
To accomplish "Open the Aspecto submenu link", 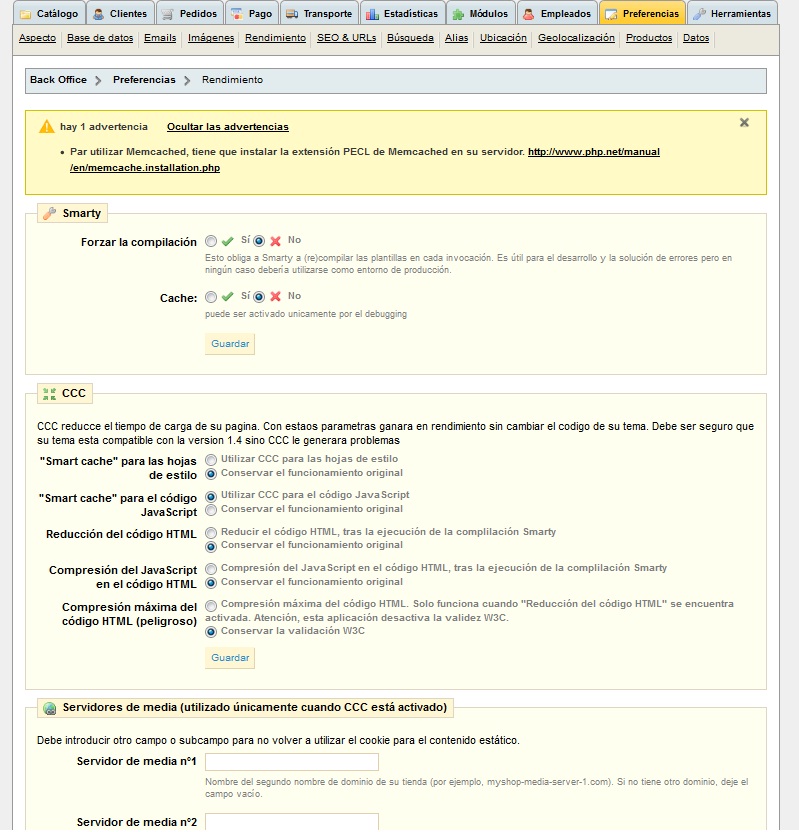I will [x=37, y=38].
